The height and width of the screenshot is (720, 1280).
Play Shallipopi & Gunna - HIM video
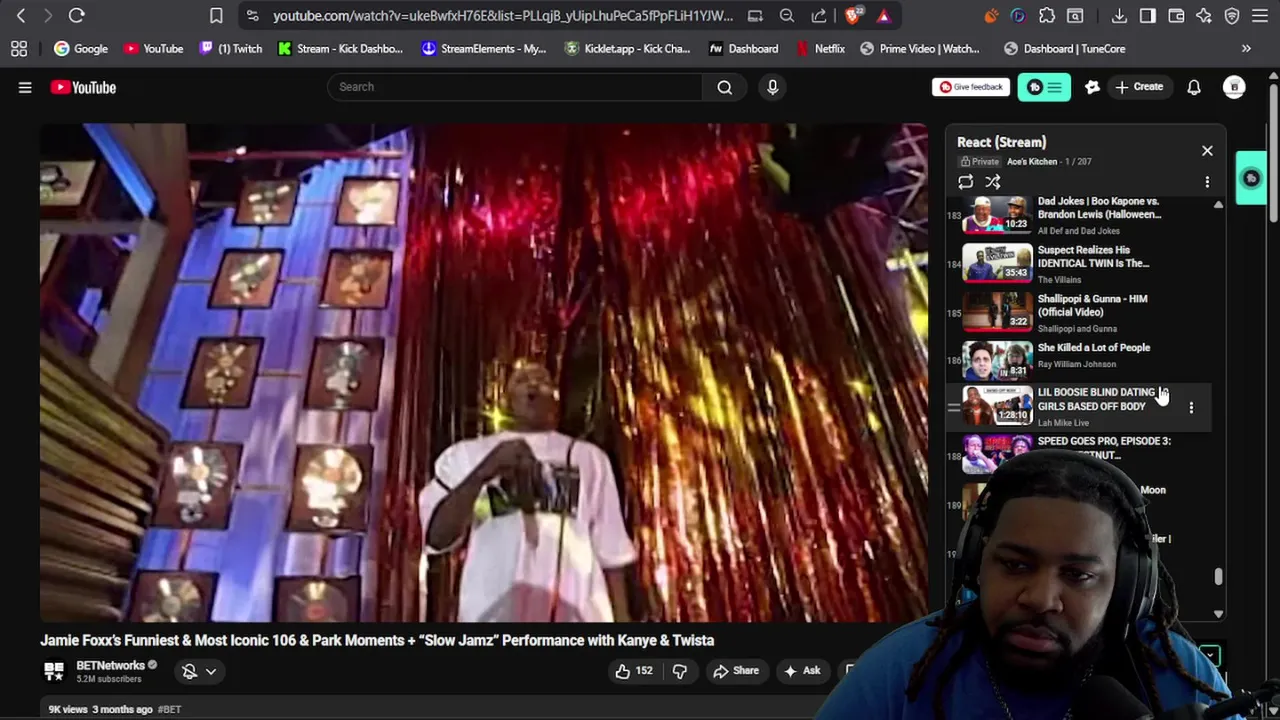pyautogui.click(x=1078, y=312)
